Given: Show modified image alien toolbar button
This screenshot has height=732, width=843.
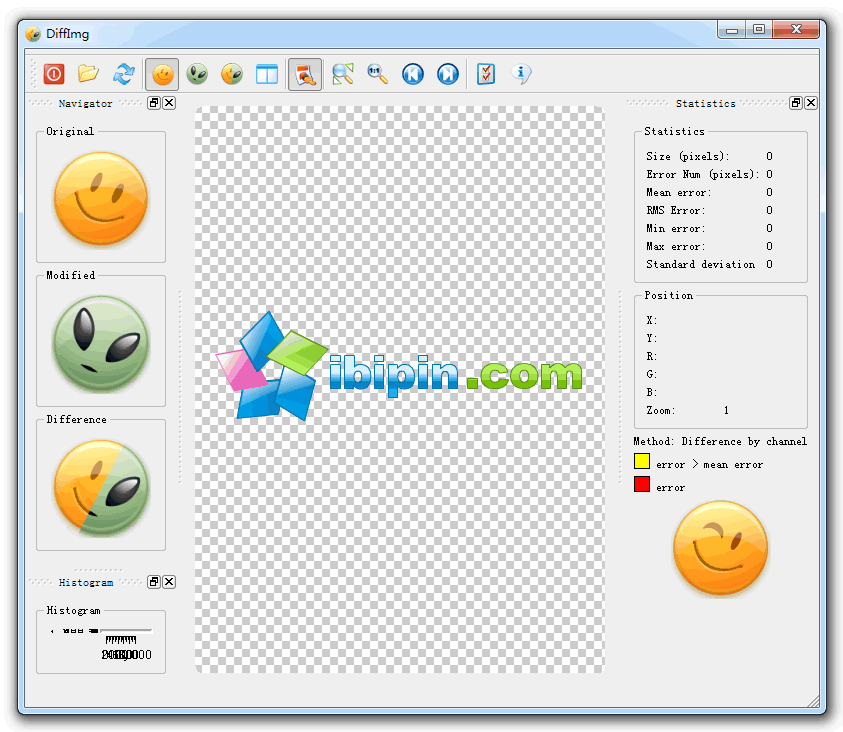Looking at the screenshot, I should click(x=197, y=74).
